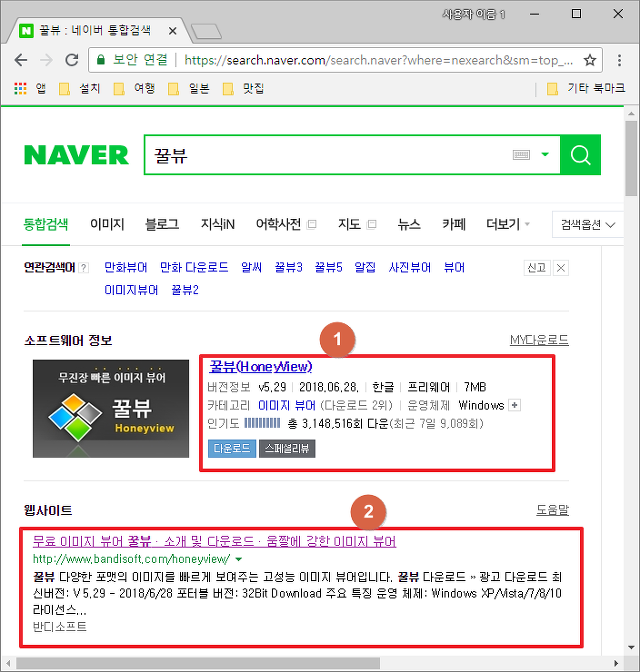
Task: Reload the page with refresh icon
Action: tap(72, 60)
